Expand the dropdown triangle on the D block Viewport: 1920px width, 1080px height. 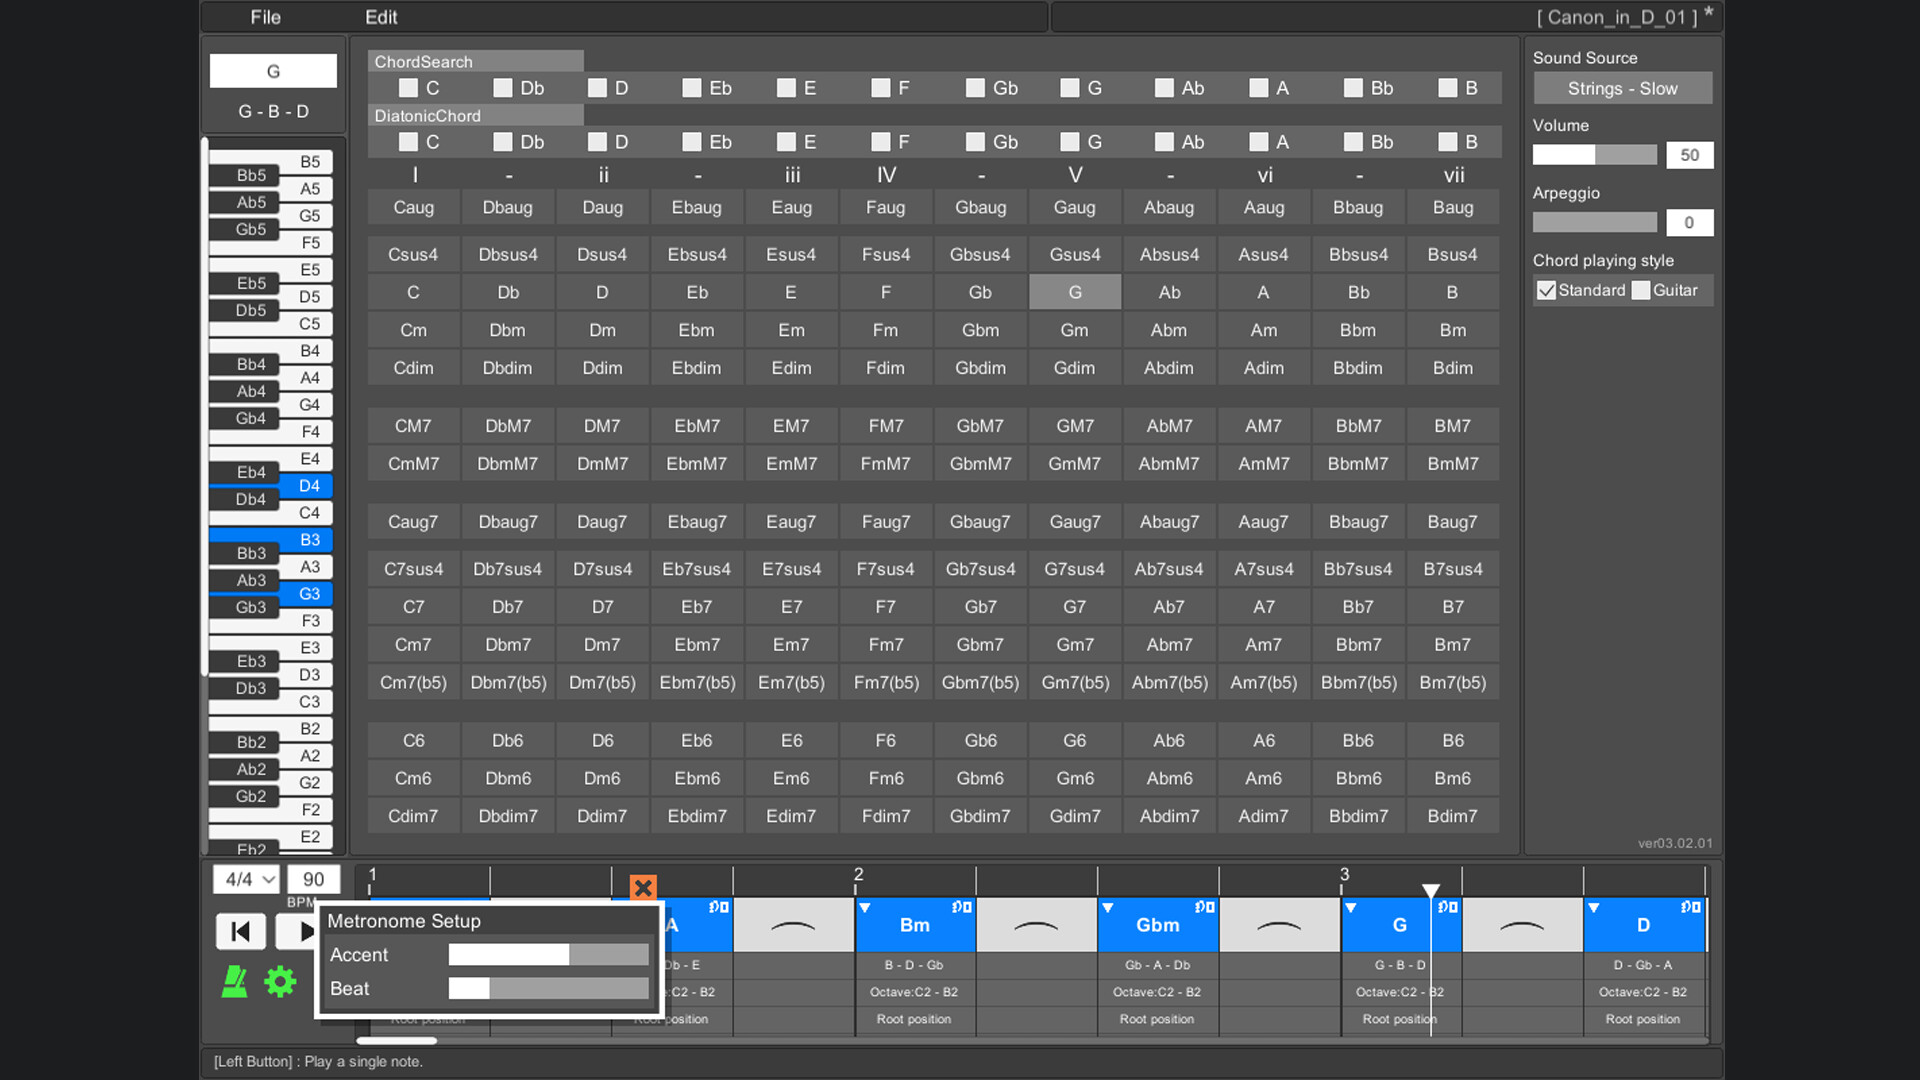pyautogui.click(x=1593, y=908)
